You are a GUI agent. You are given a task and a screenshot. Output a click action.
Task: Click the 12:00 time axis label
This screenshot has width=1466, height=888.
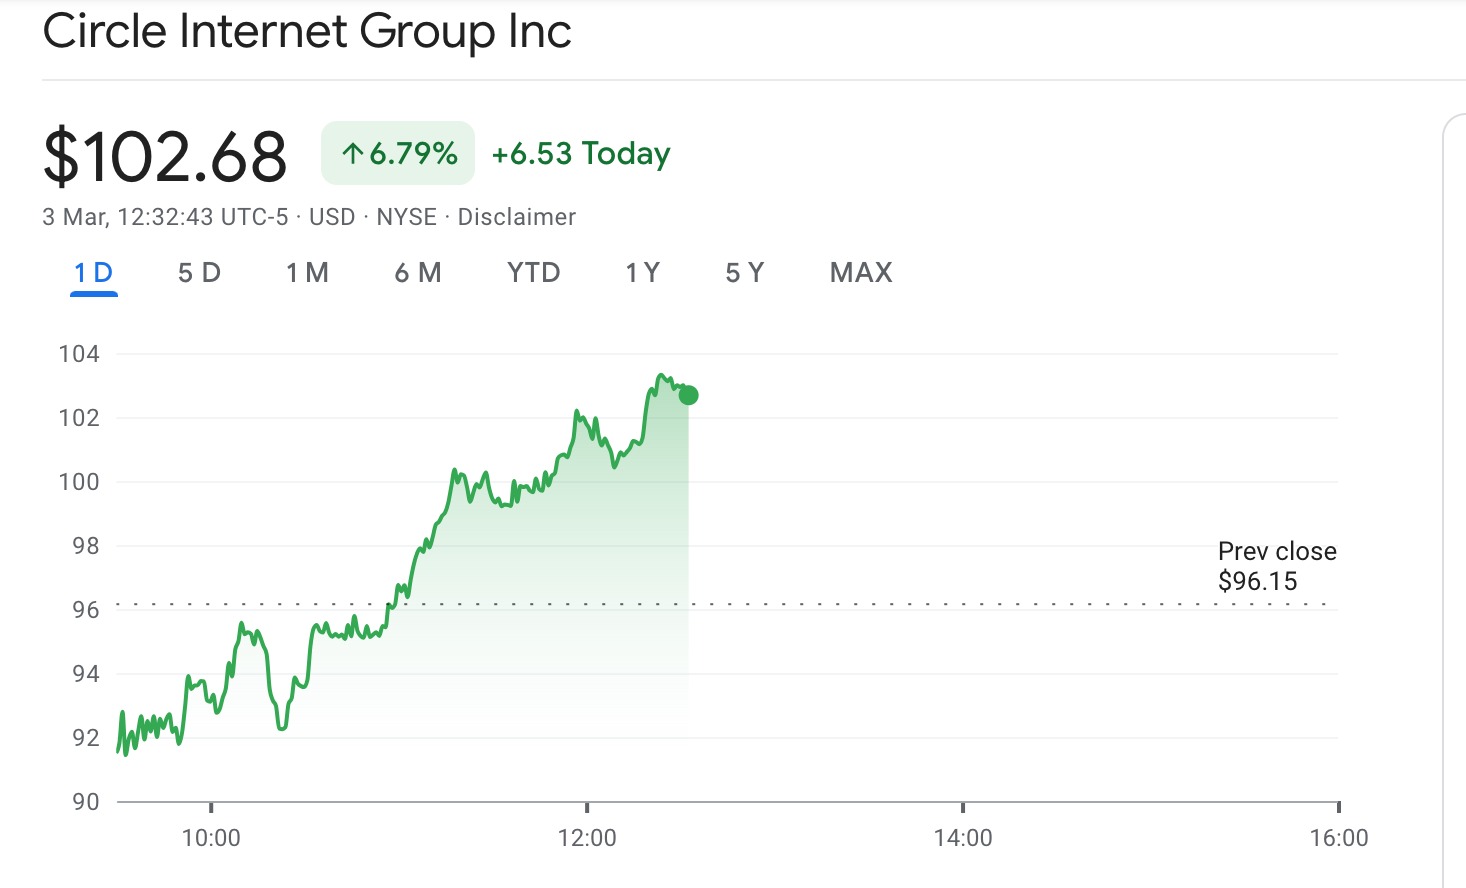click(587, 838)
